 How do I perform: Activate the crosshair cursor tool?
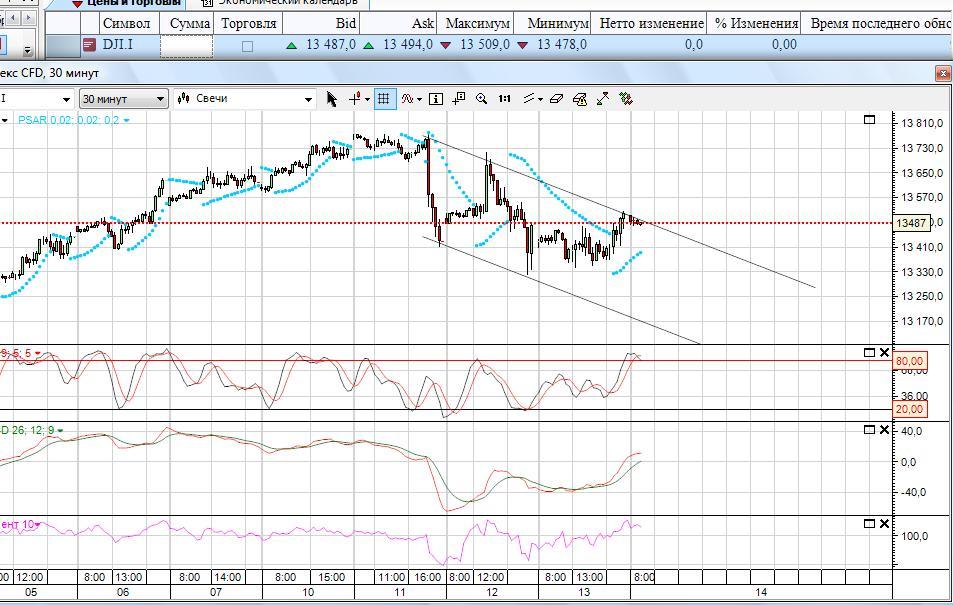(355, 99)
